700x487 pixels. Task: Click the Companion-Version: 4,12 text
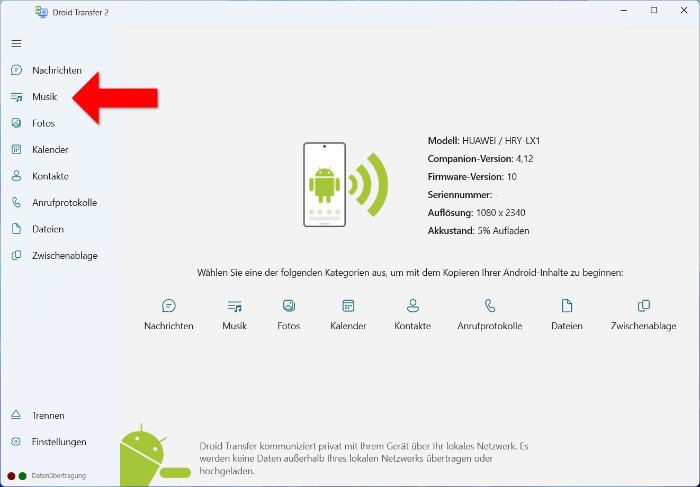[480, 158]
